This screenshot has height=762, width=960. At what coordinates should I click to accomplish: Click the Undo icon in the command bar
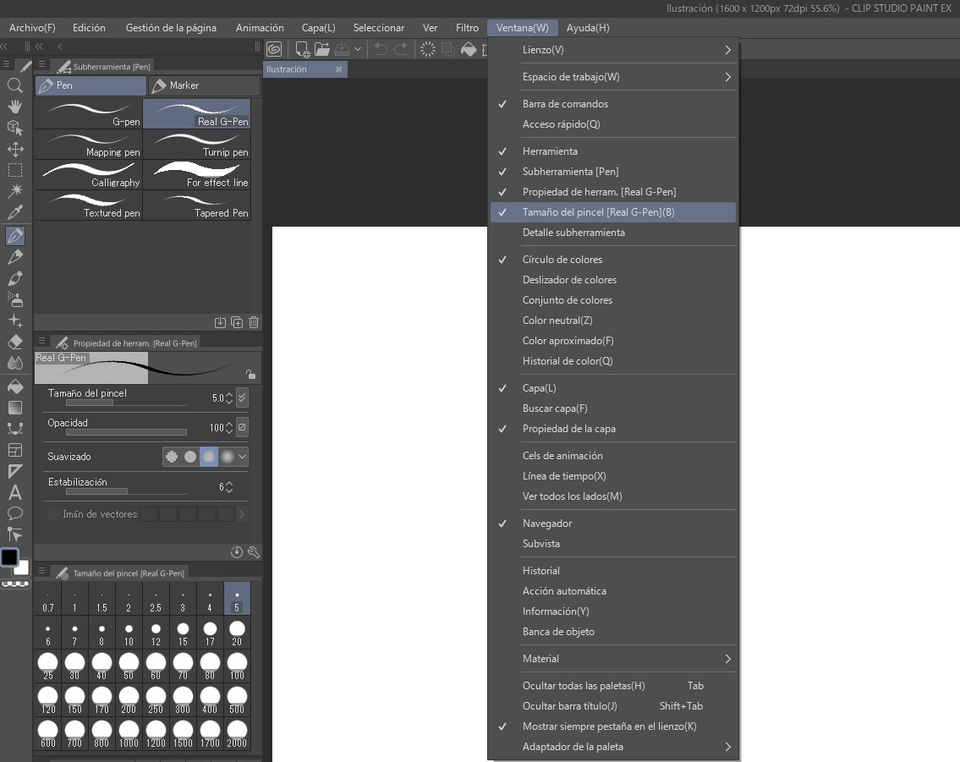380,48
